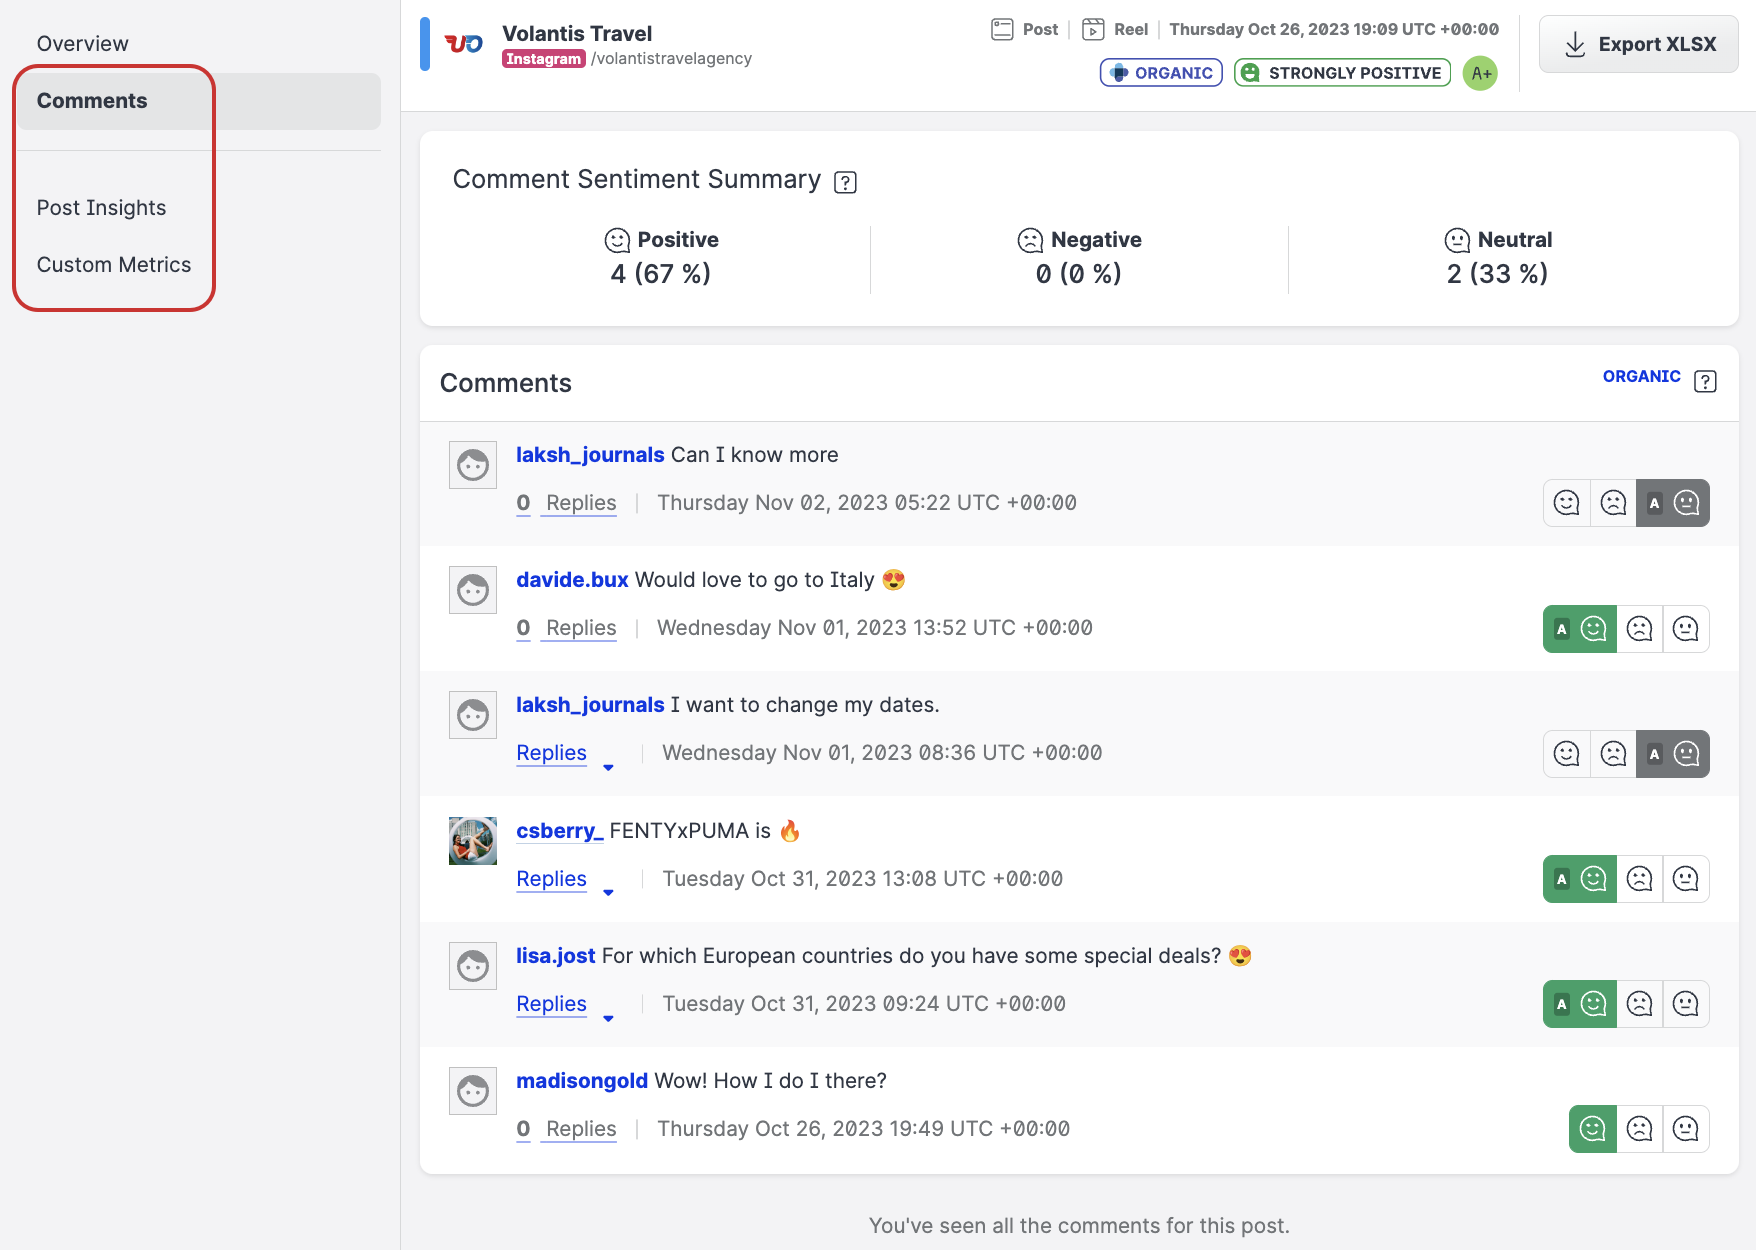
Task: Set madisongold comment sentiment to neutral
Action: (1686, 1129)
